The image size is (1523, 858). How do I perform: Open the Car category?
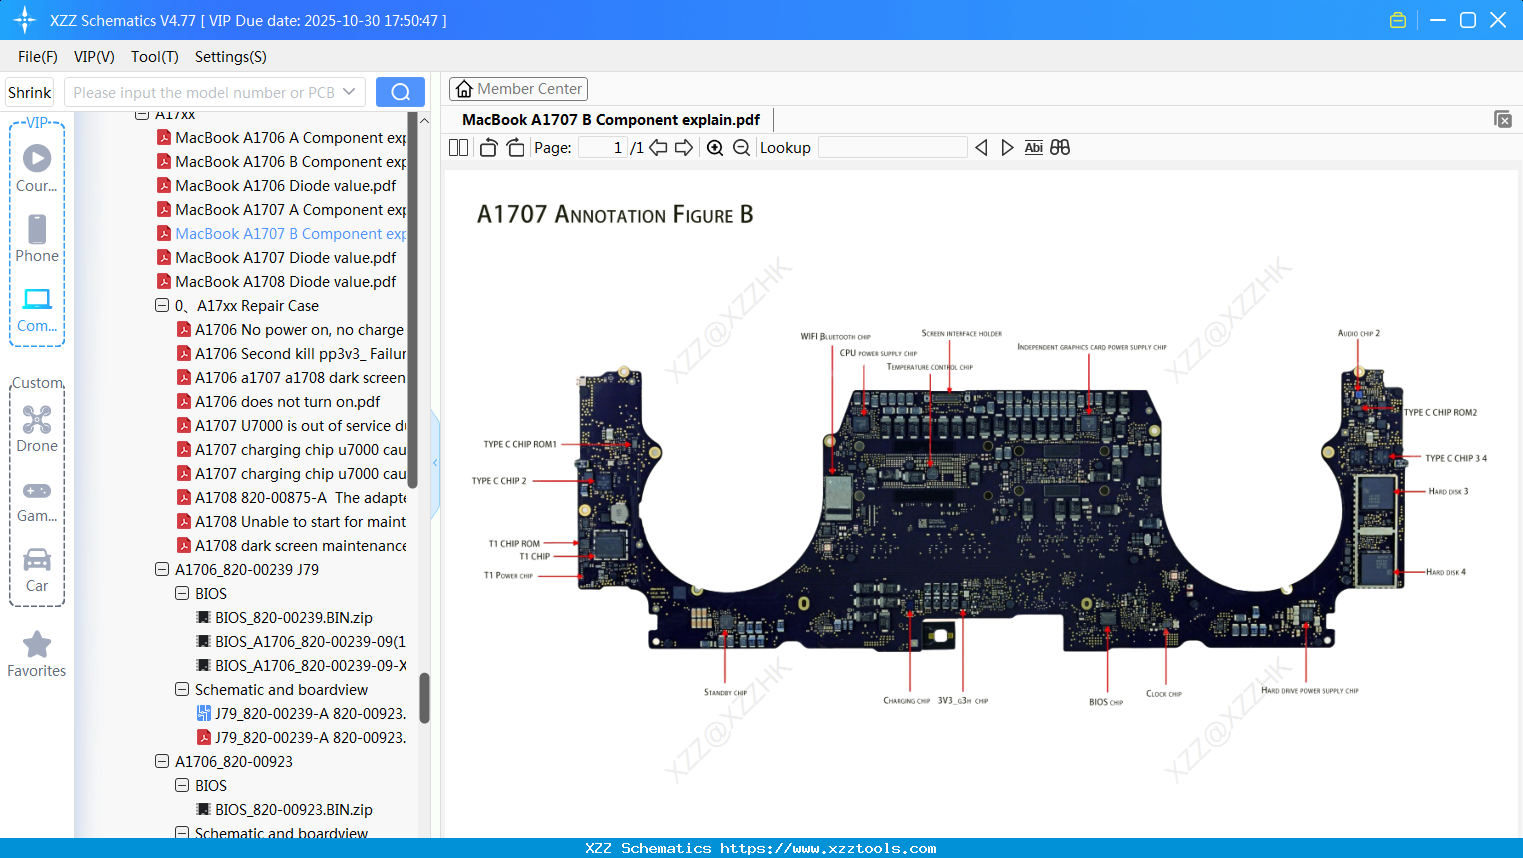pyautogui.click(x=37, y=570)
